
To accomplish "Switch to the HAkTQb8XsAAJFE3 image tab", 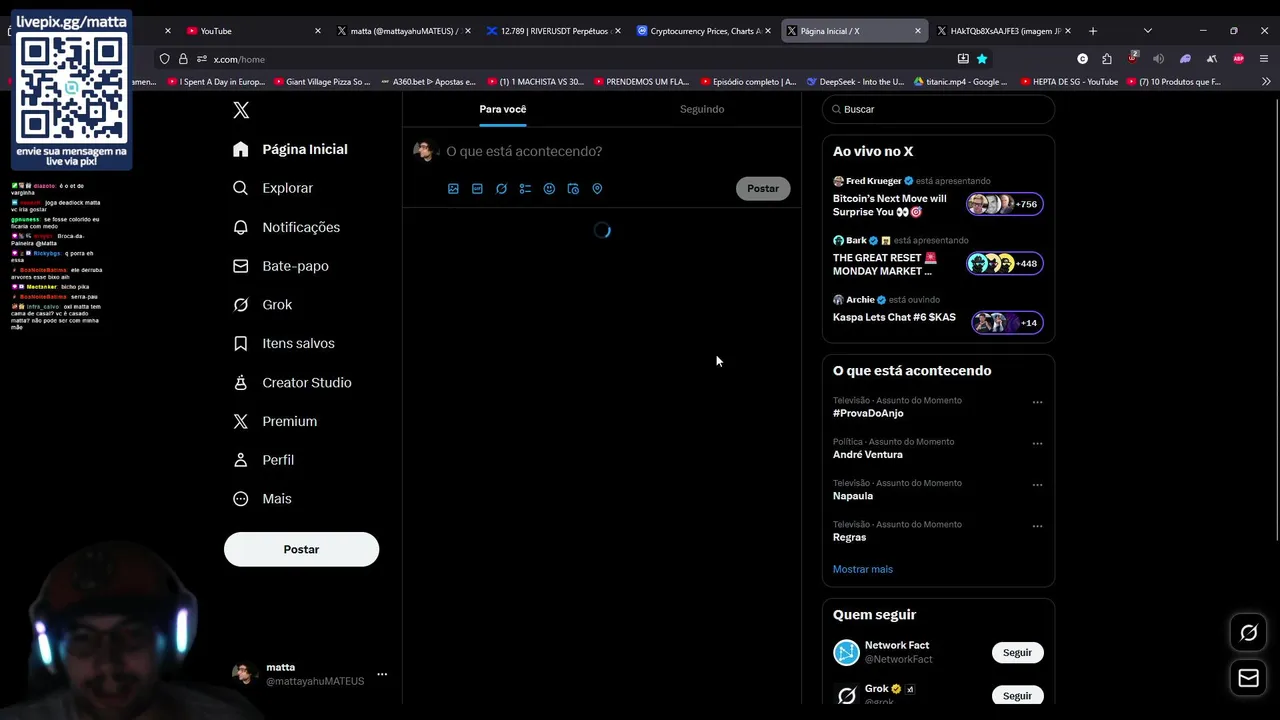I will click(1003, 31).
